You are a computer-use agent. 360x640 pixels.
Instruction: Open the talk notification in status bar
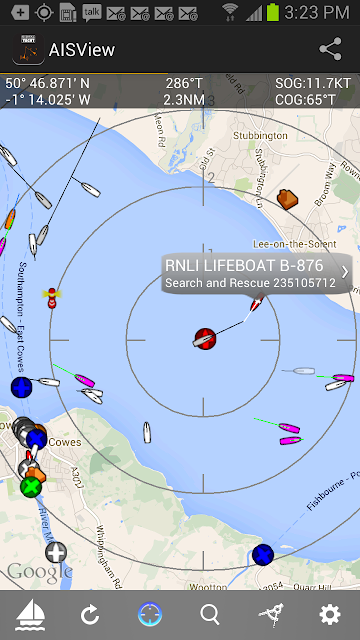point(92,13)
